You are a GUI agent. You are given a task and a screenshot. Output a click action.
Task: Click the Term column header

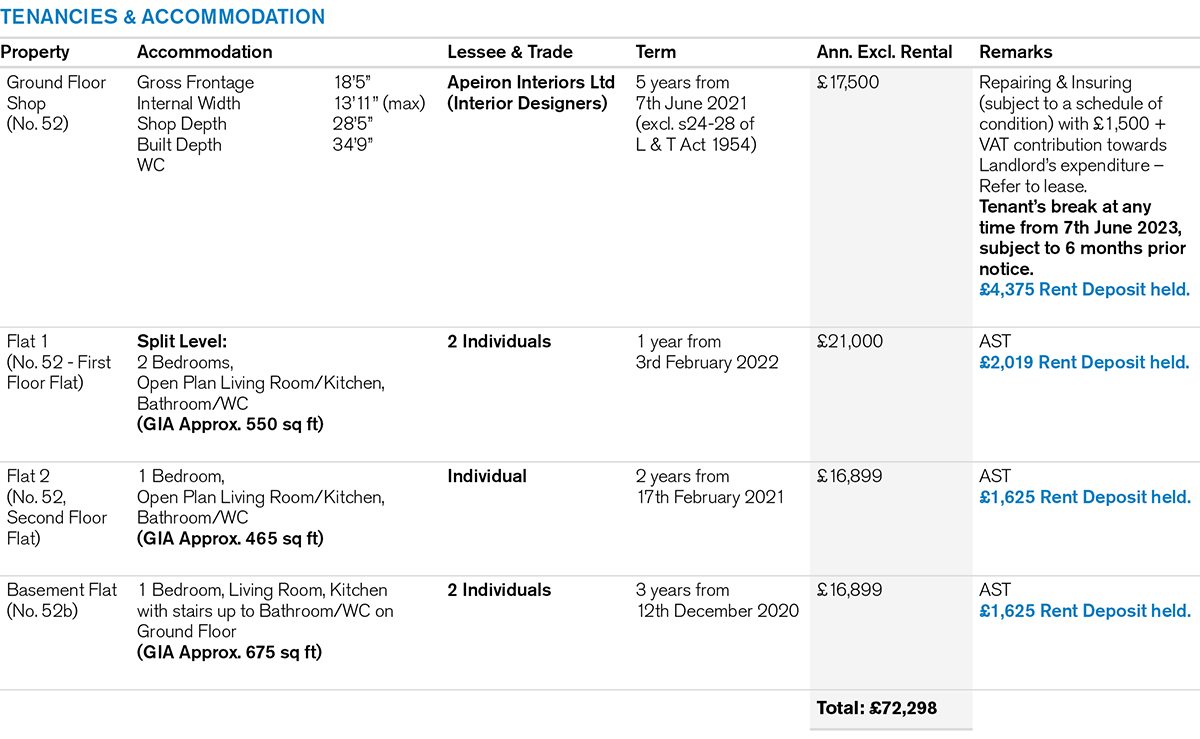[656, 52]
